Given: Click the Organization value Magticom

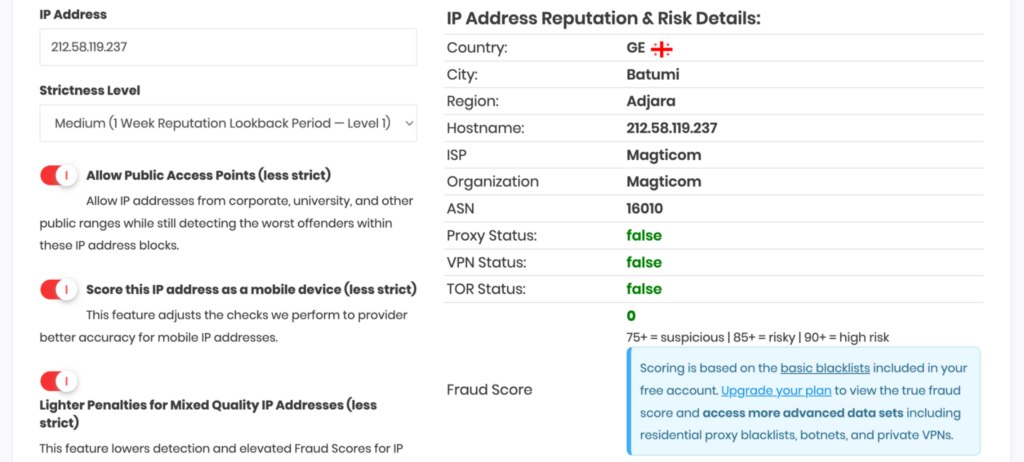Looking at the screenshot, I should 664,182.
